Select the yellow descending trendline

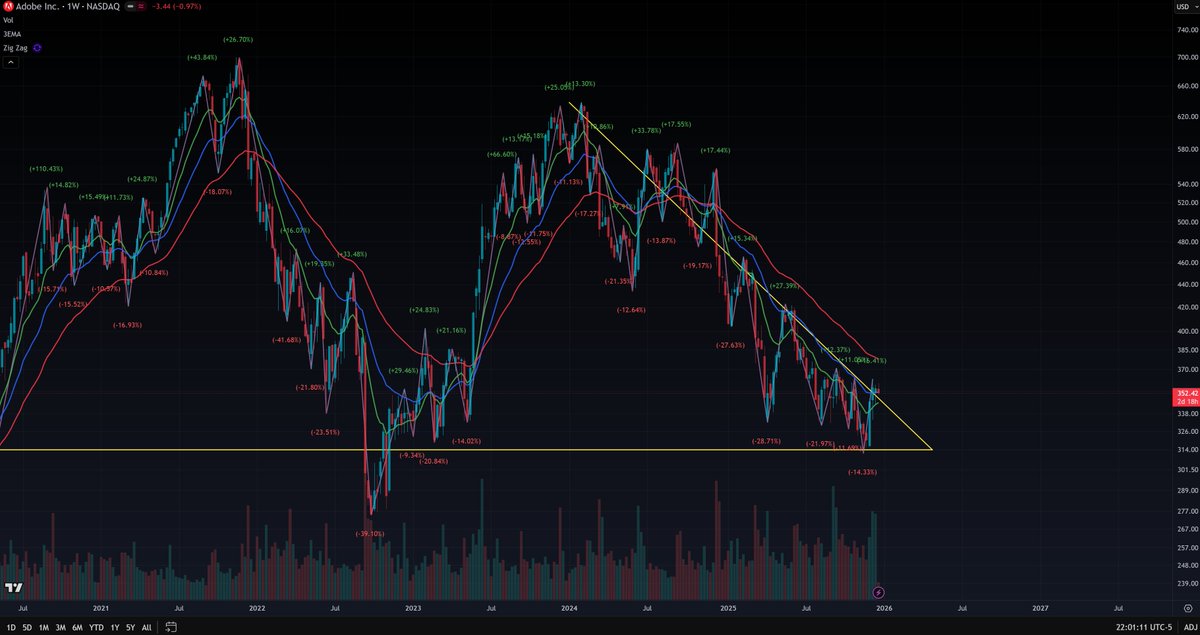click(750, 275)
